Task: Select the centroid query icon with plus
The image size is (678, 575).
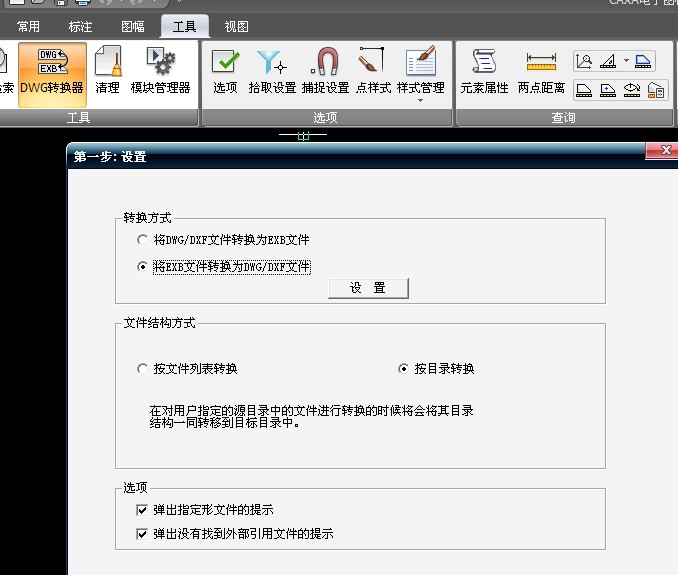Action: click(608, 90)
